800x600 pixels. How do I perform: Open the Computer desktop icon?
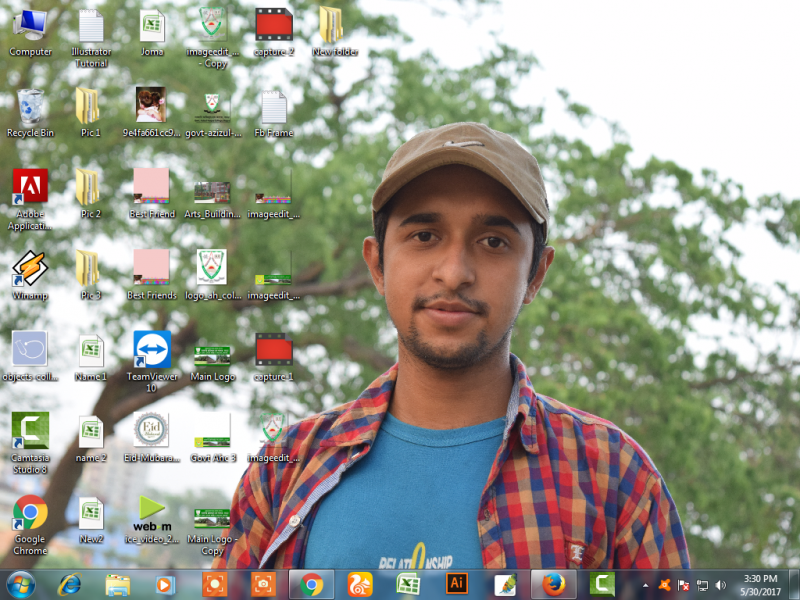[30, 26]
